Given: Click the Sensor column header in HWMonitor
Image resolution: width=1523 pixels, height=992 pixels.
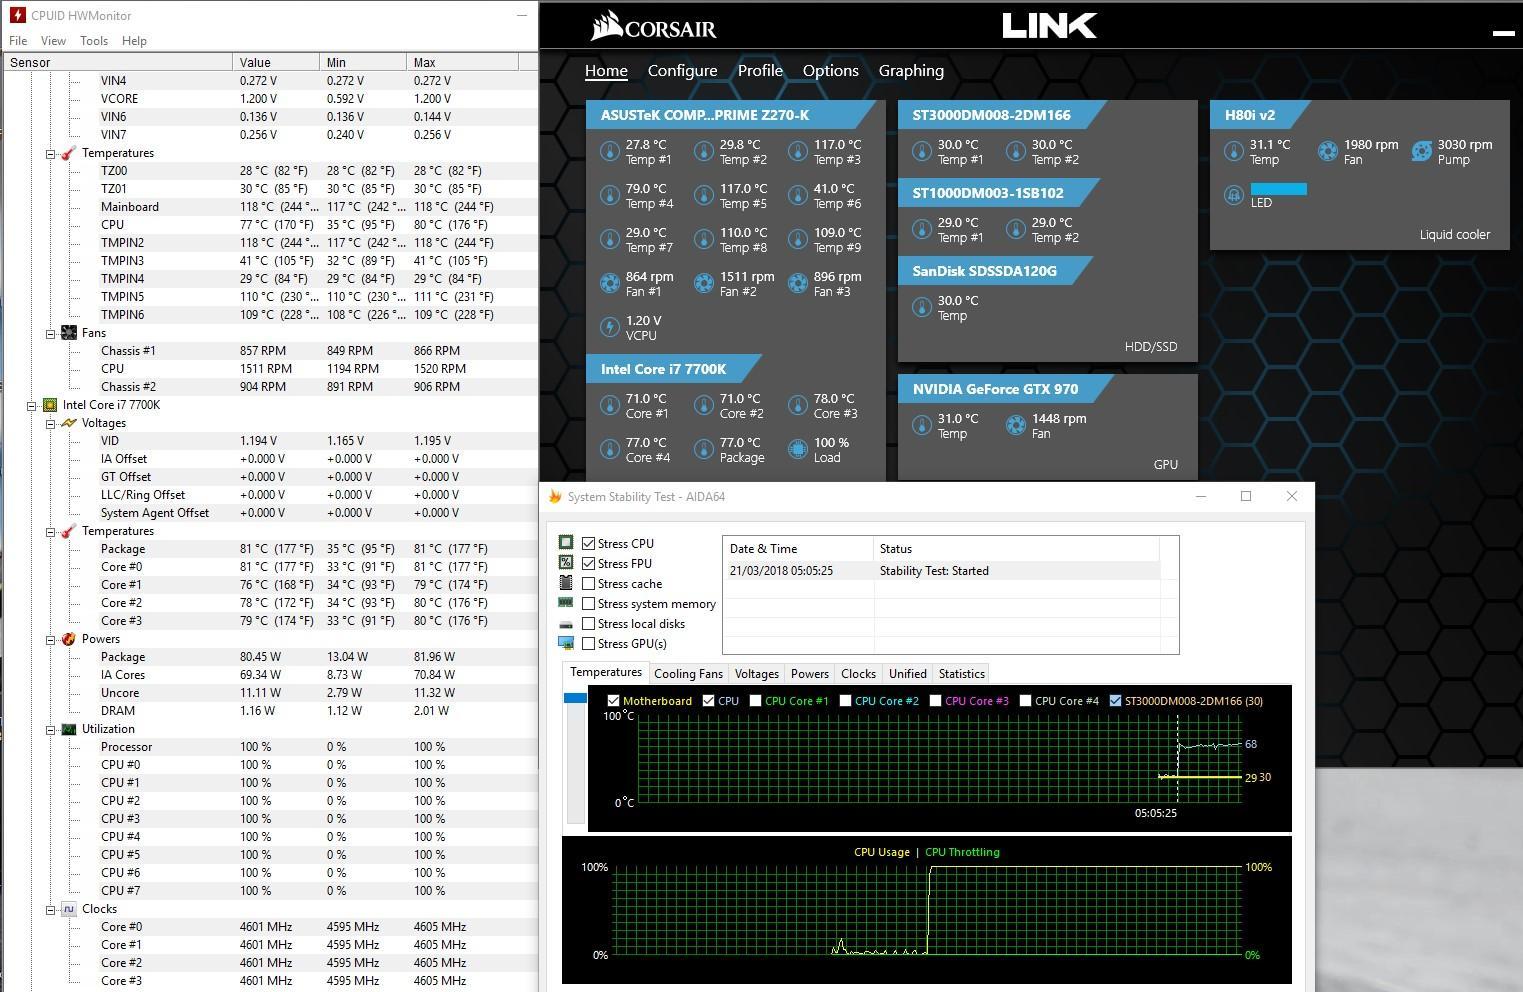Looking at the screenshot, I should (x=117, y=62).
